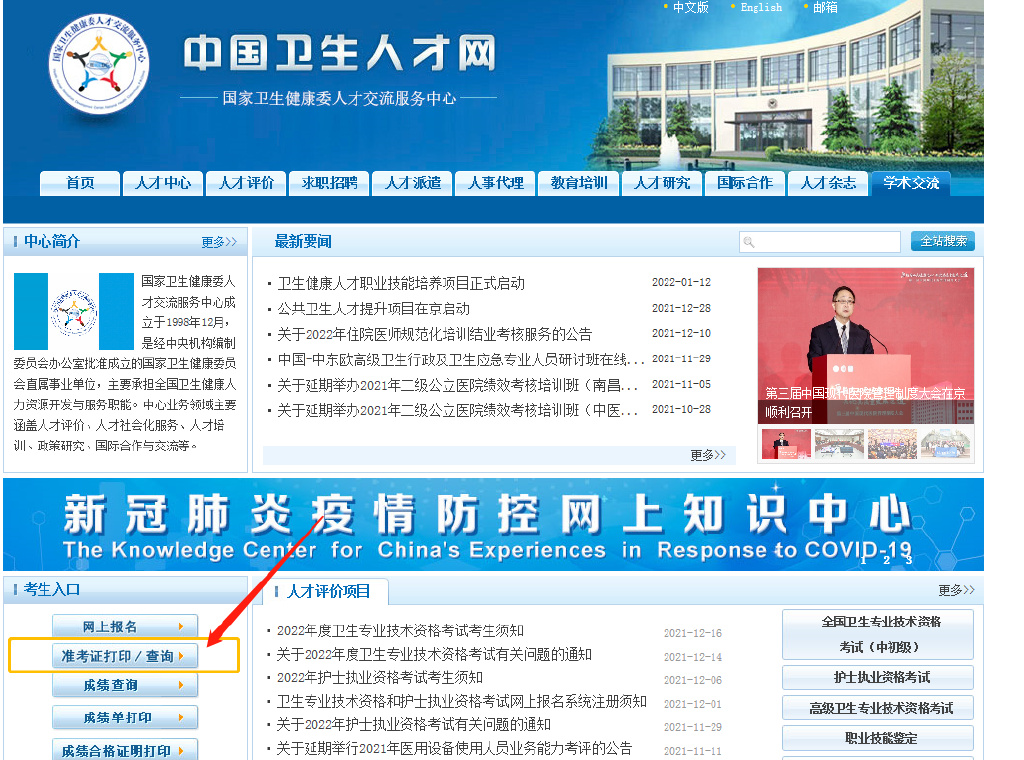The image size is (1024, 760).
Task: Open the 教育培训 navigation tab
Action: click(x=579, y=183)
